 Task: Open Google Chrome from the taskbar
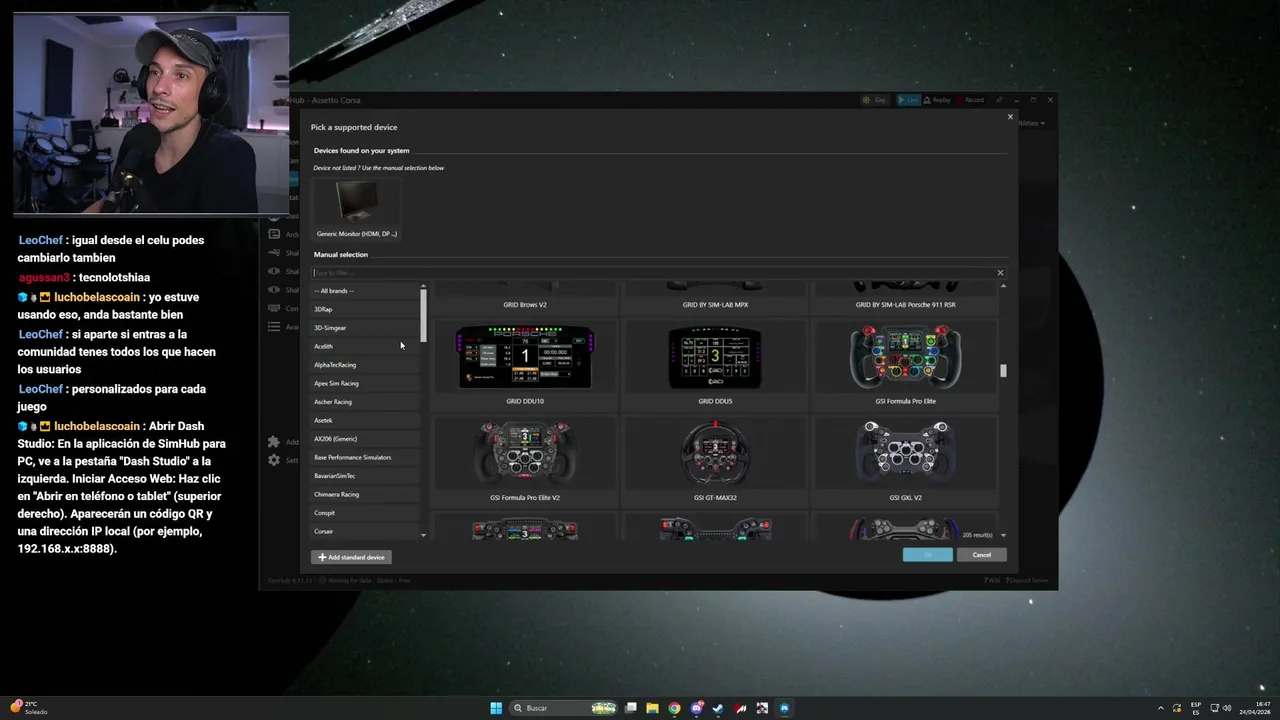point(674,708)
